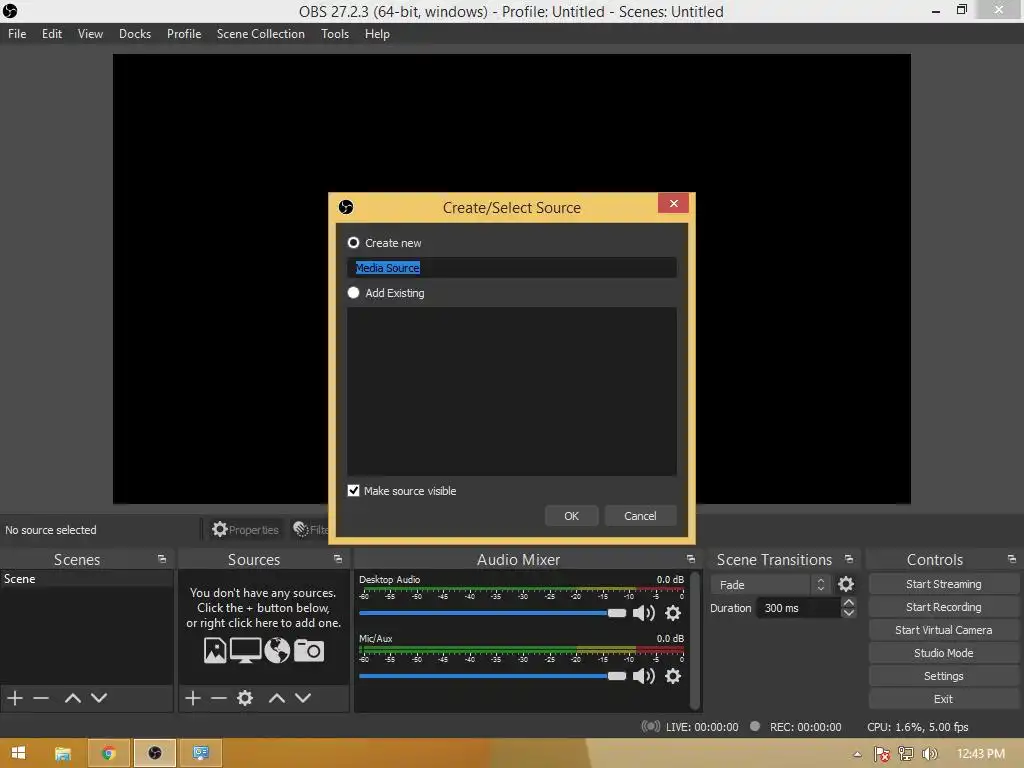Click Exit button in Controls

point(944,698)
